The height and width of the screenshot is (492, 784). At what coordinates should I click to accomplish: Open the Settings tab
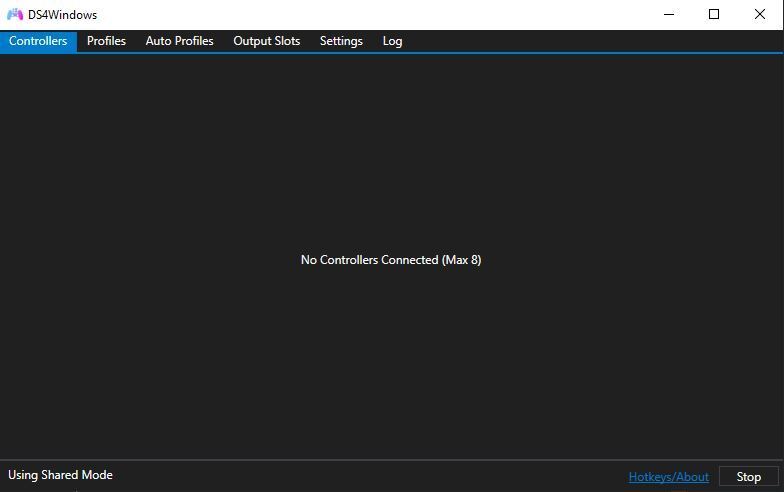[341, 41]
